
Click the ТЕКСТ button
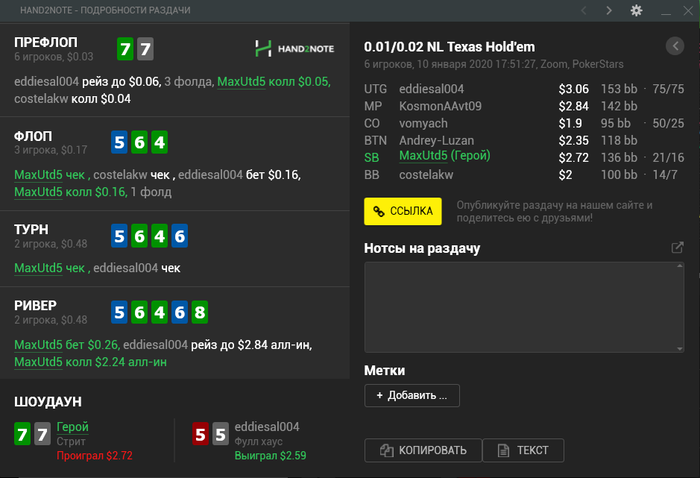tap(523, 450)
